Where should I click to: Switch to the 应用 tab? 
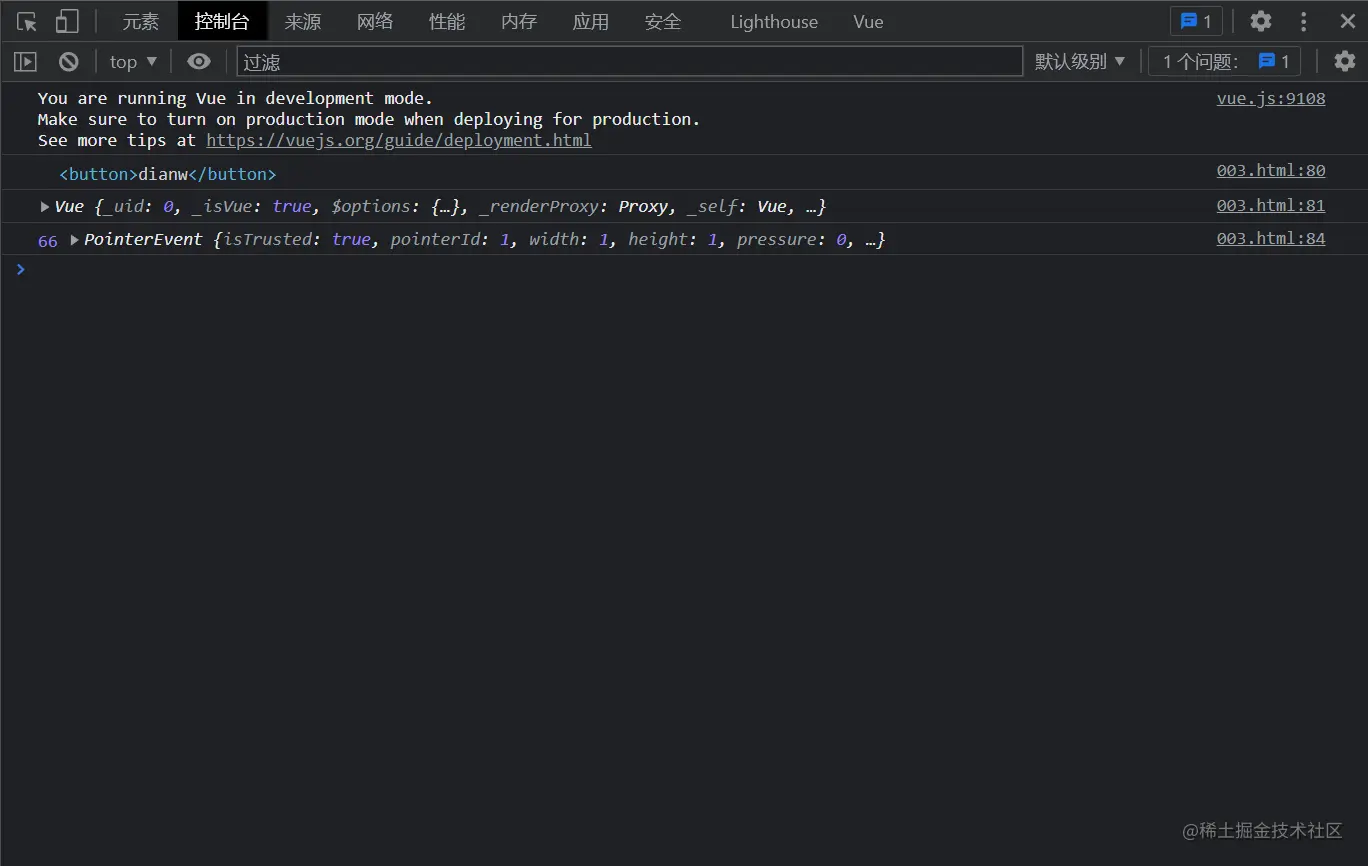(x=591, y=21)
